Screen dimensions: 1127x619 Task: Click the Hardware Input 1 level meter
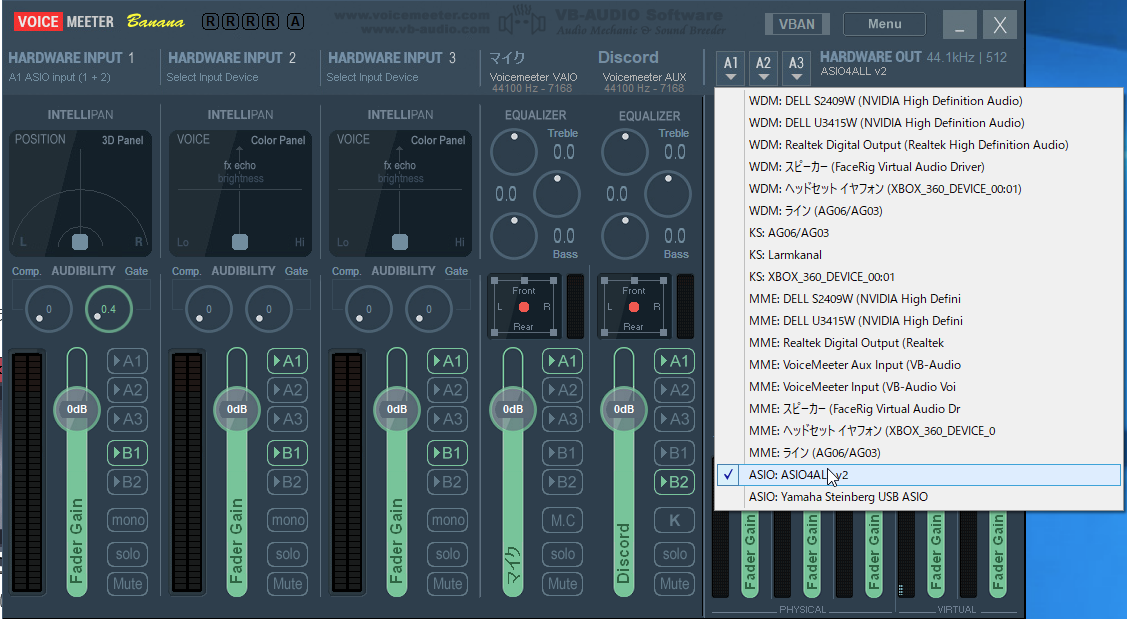point(27,472)
